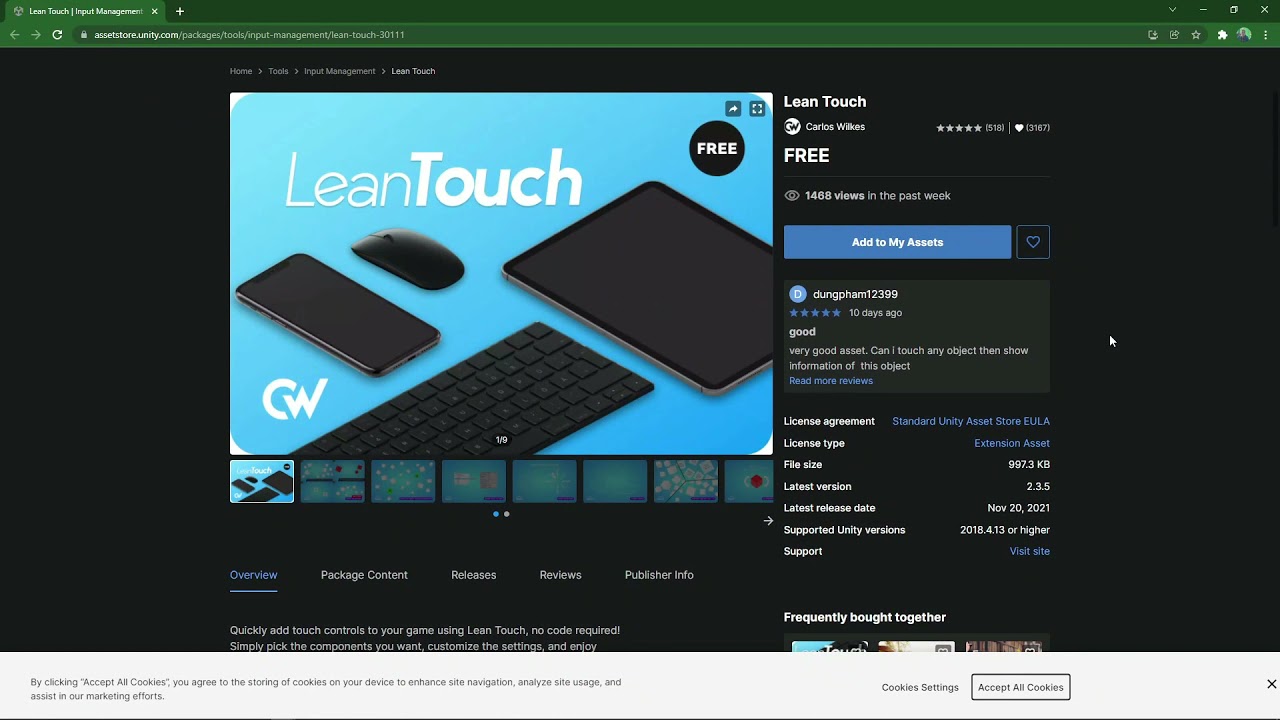The height and width of the screenshot is (720, 1280).
Task: Go to Input Management in the breadcrumb
Action: coord(339,71)
